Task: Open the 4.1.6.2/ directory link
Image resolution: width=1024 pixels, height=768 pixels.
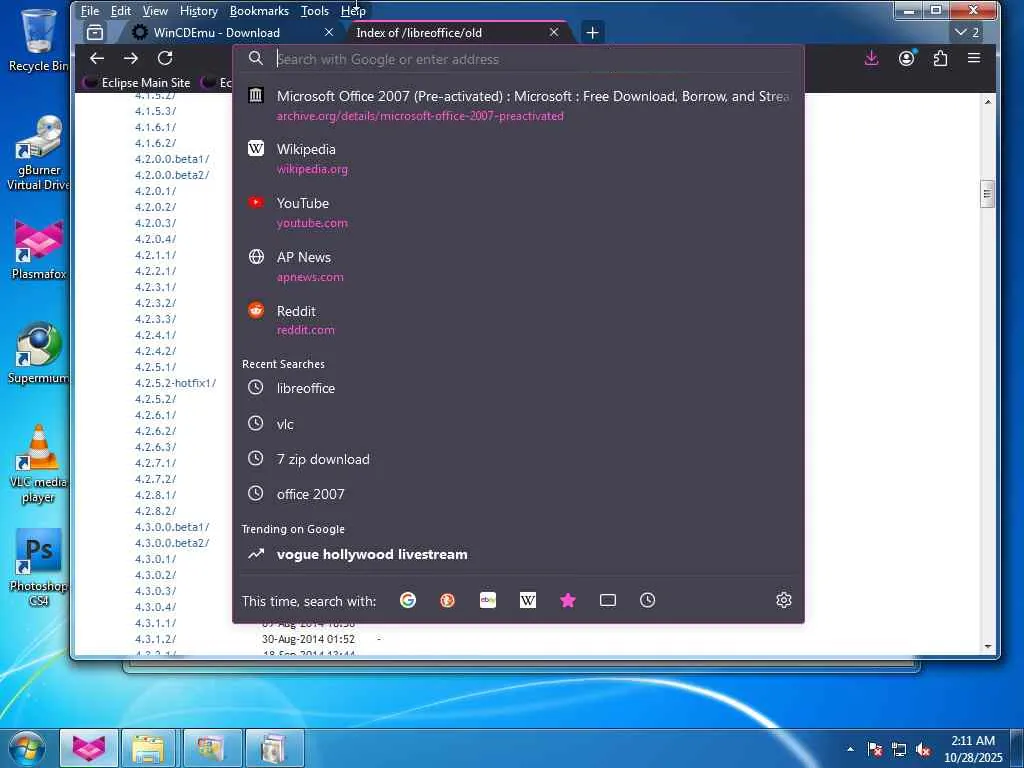Action: pyautogui.click(x=155, y=143)
